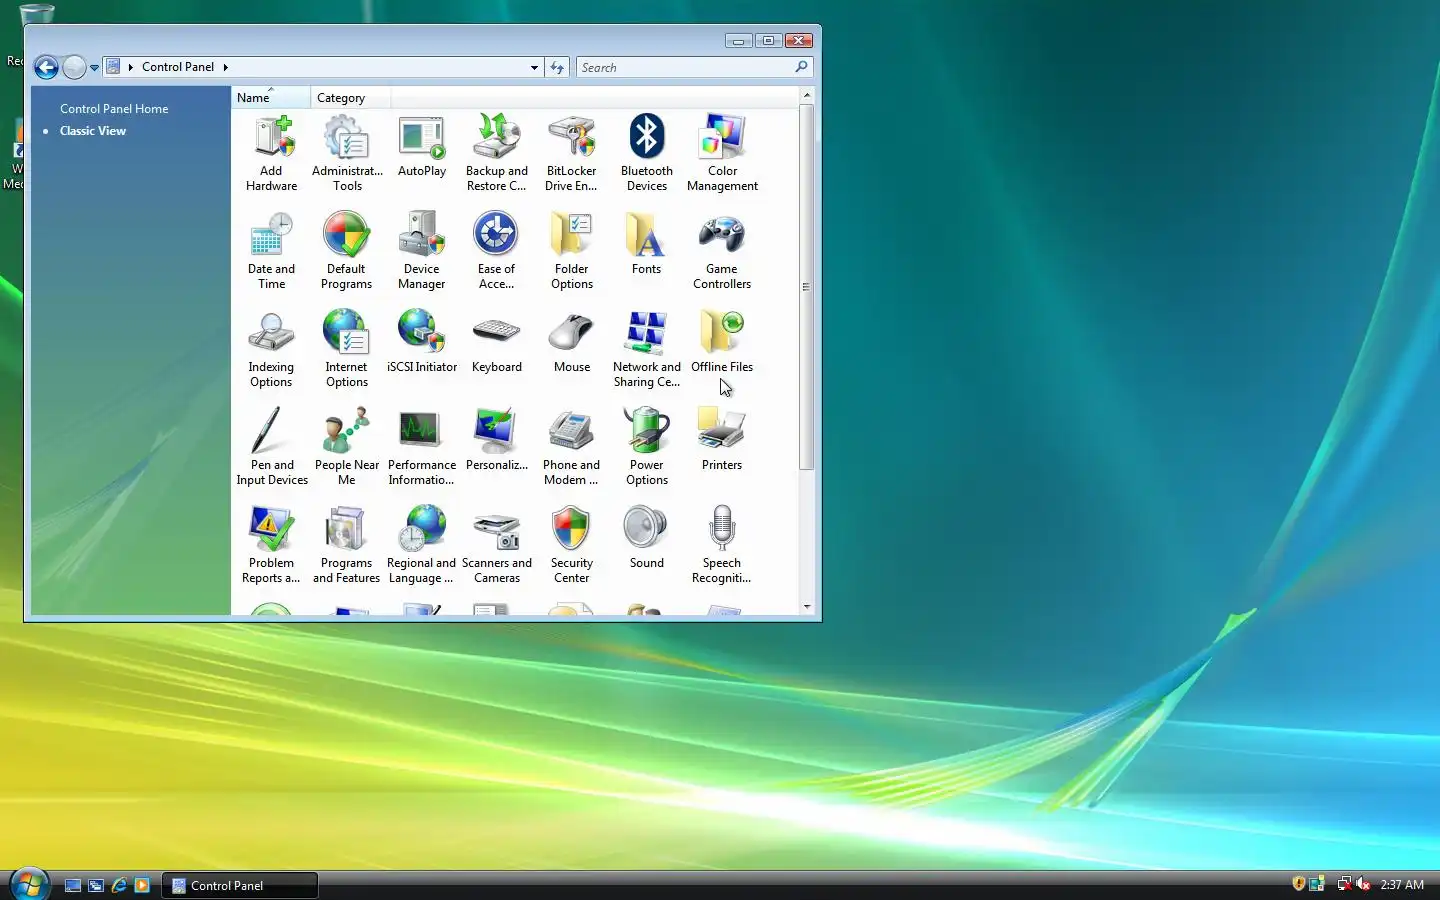Open Scanners and Cameras
1440x900 pixels.
pyautogui.click(x=497, y=544)
